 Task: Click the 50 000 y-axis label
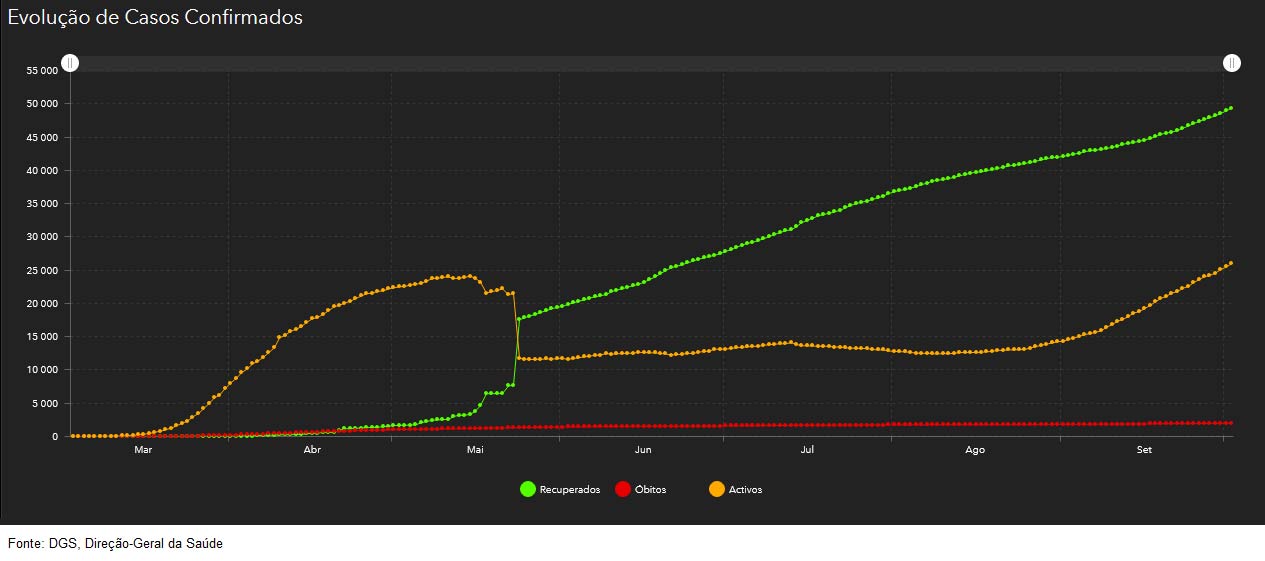[41, 104]
